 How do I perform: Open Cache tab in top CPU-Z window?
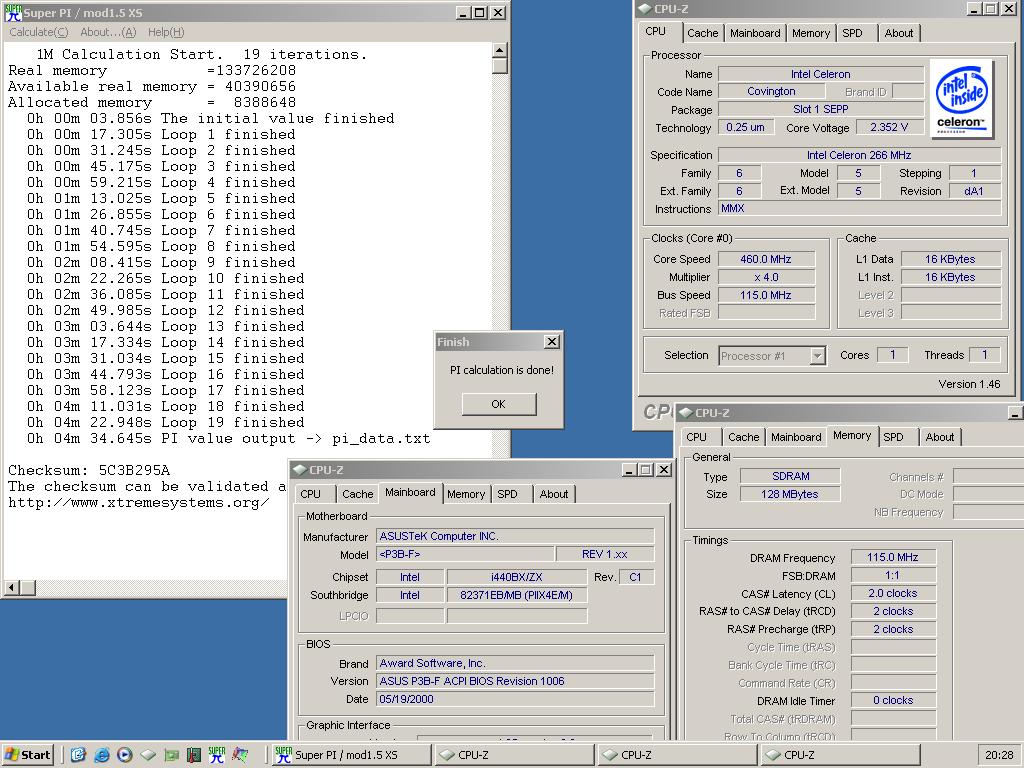(x=703, y=33)
